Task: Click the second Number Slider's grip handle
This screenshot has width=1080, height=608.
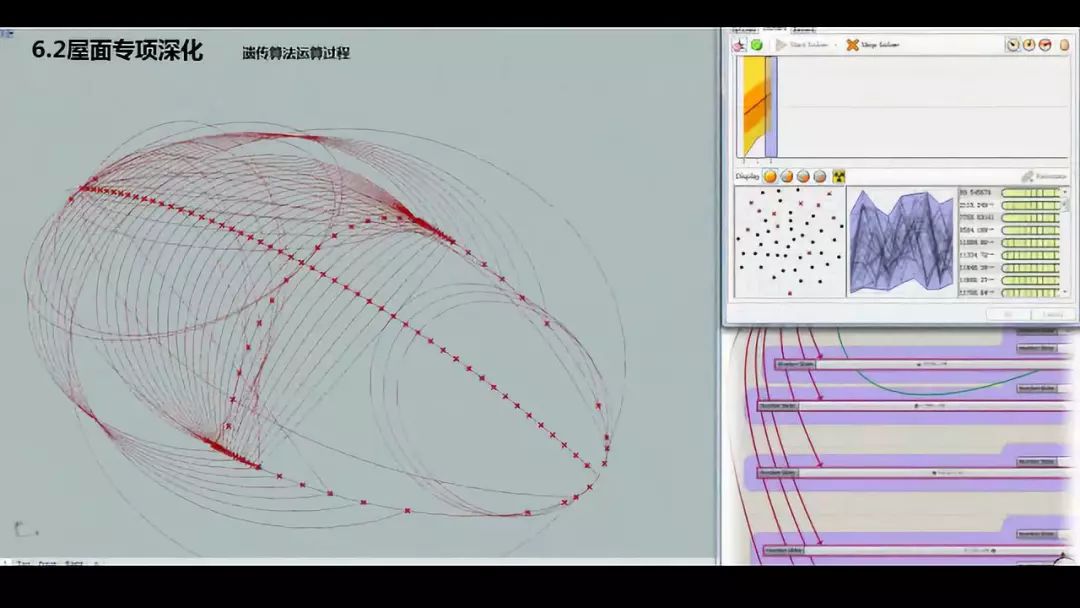Action: click(917, 406)
